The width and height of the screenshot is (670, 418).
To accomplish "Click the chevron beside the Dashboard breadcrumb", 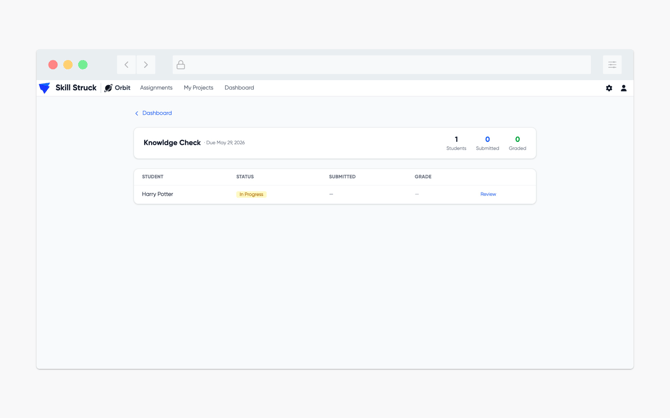I will click(x=137, y=113).
